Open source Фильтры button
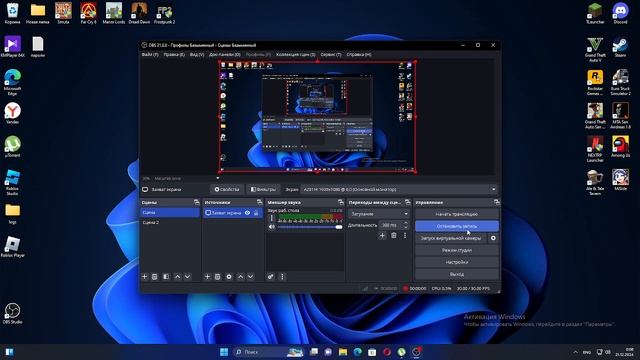 (263, 189)
